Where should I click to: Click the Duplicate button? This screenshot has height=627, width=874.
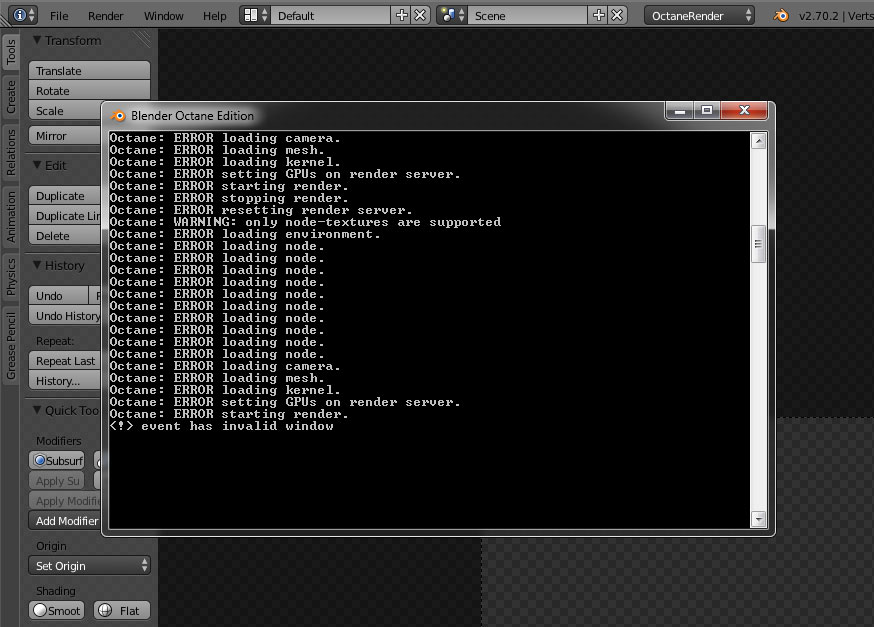tap(65, 196)
